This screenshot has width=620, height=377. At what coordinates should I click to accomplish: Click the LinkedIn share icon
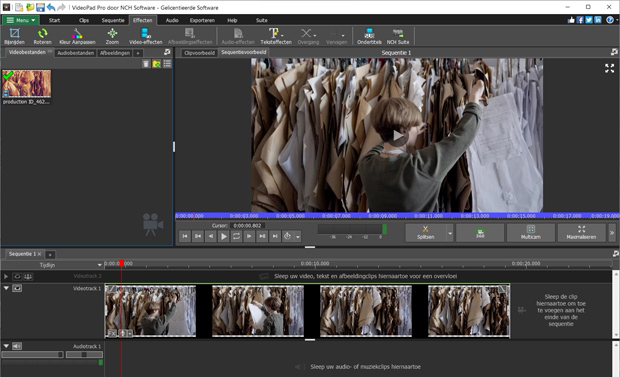[x=598, y=20]
